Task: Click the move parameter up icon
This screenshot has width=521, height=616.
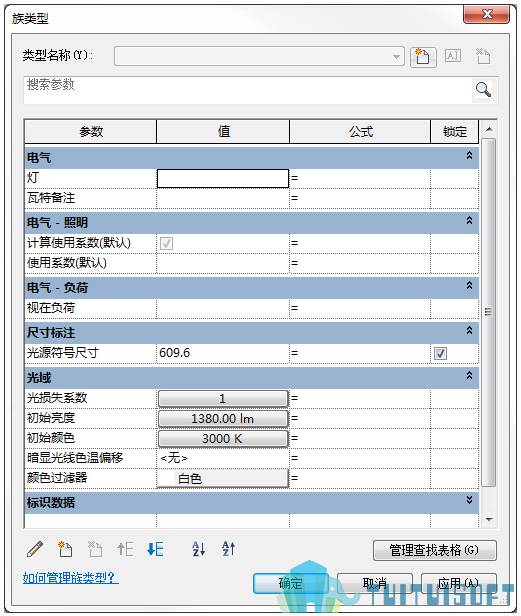Action: [125, 549]
